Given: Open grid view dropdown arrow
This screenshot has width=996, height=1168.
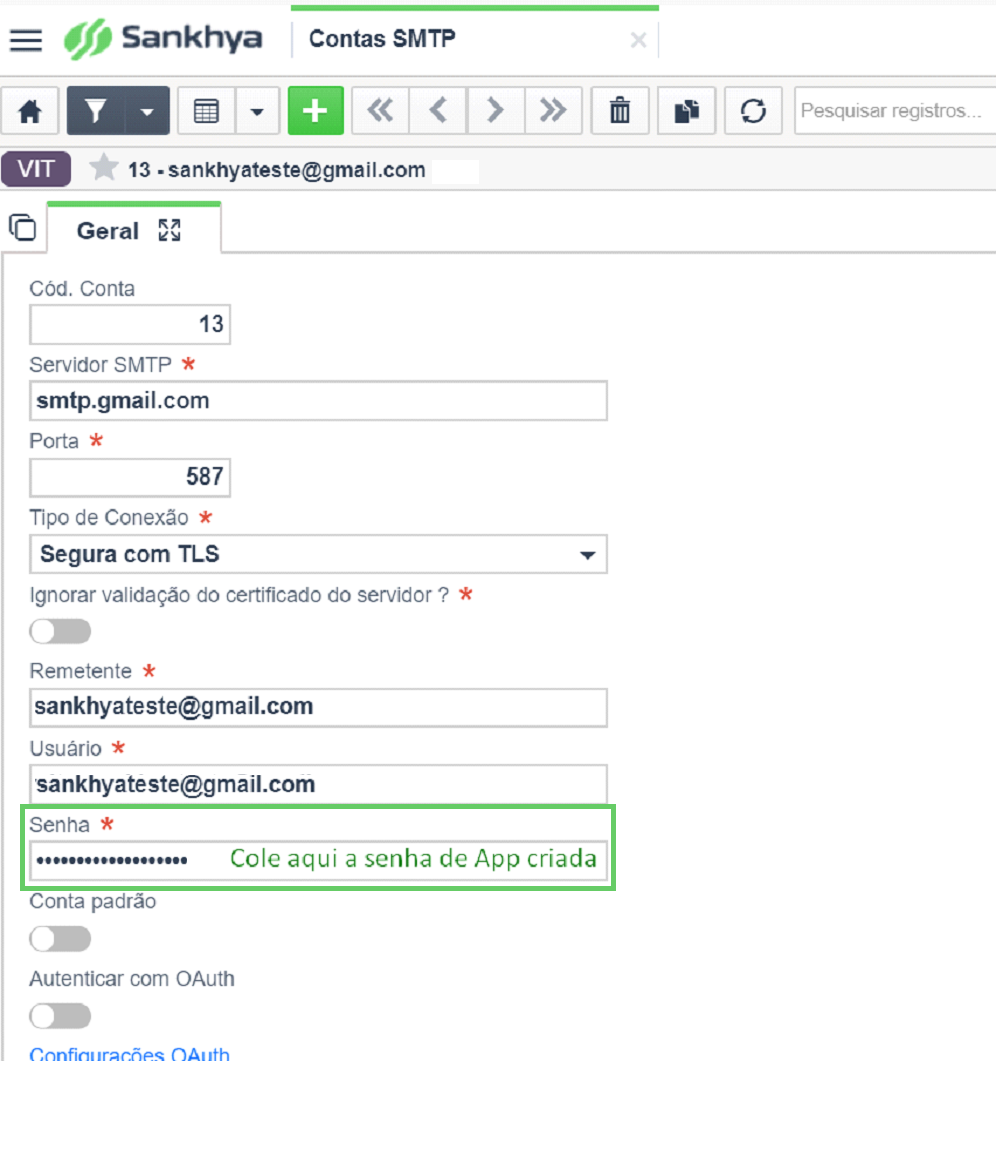Looking at the screenshot, I should pos(257,111).
